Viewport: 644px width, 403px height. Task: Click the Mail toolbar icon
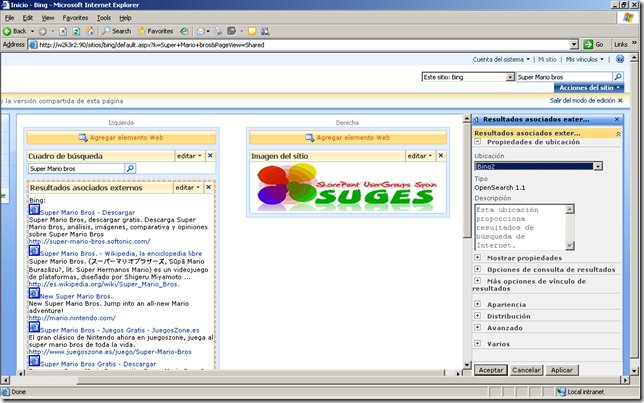coord(201,31)
